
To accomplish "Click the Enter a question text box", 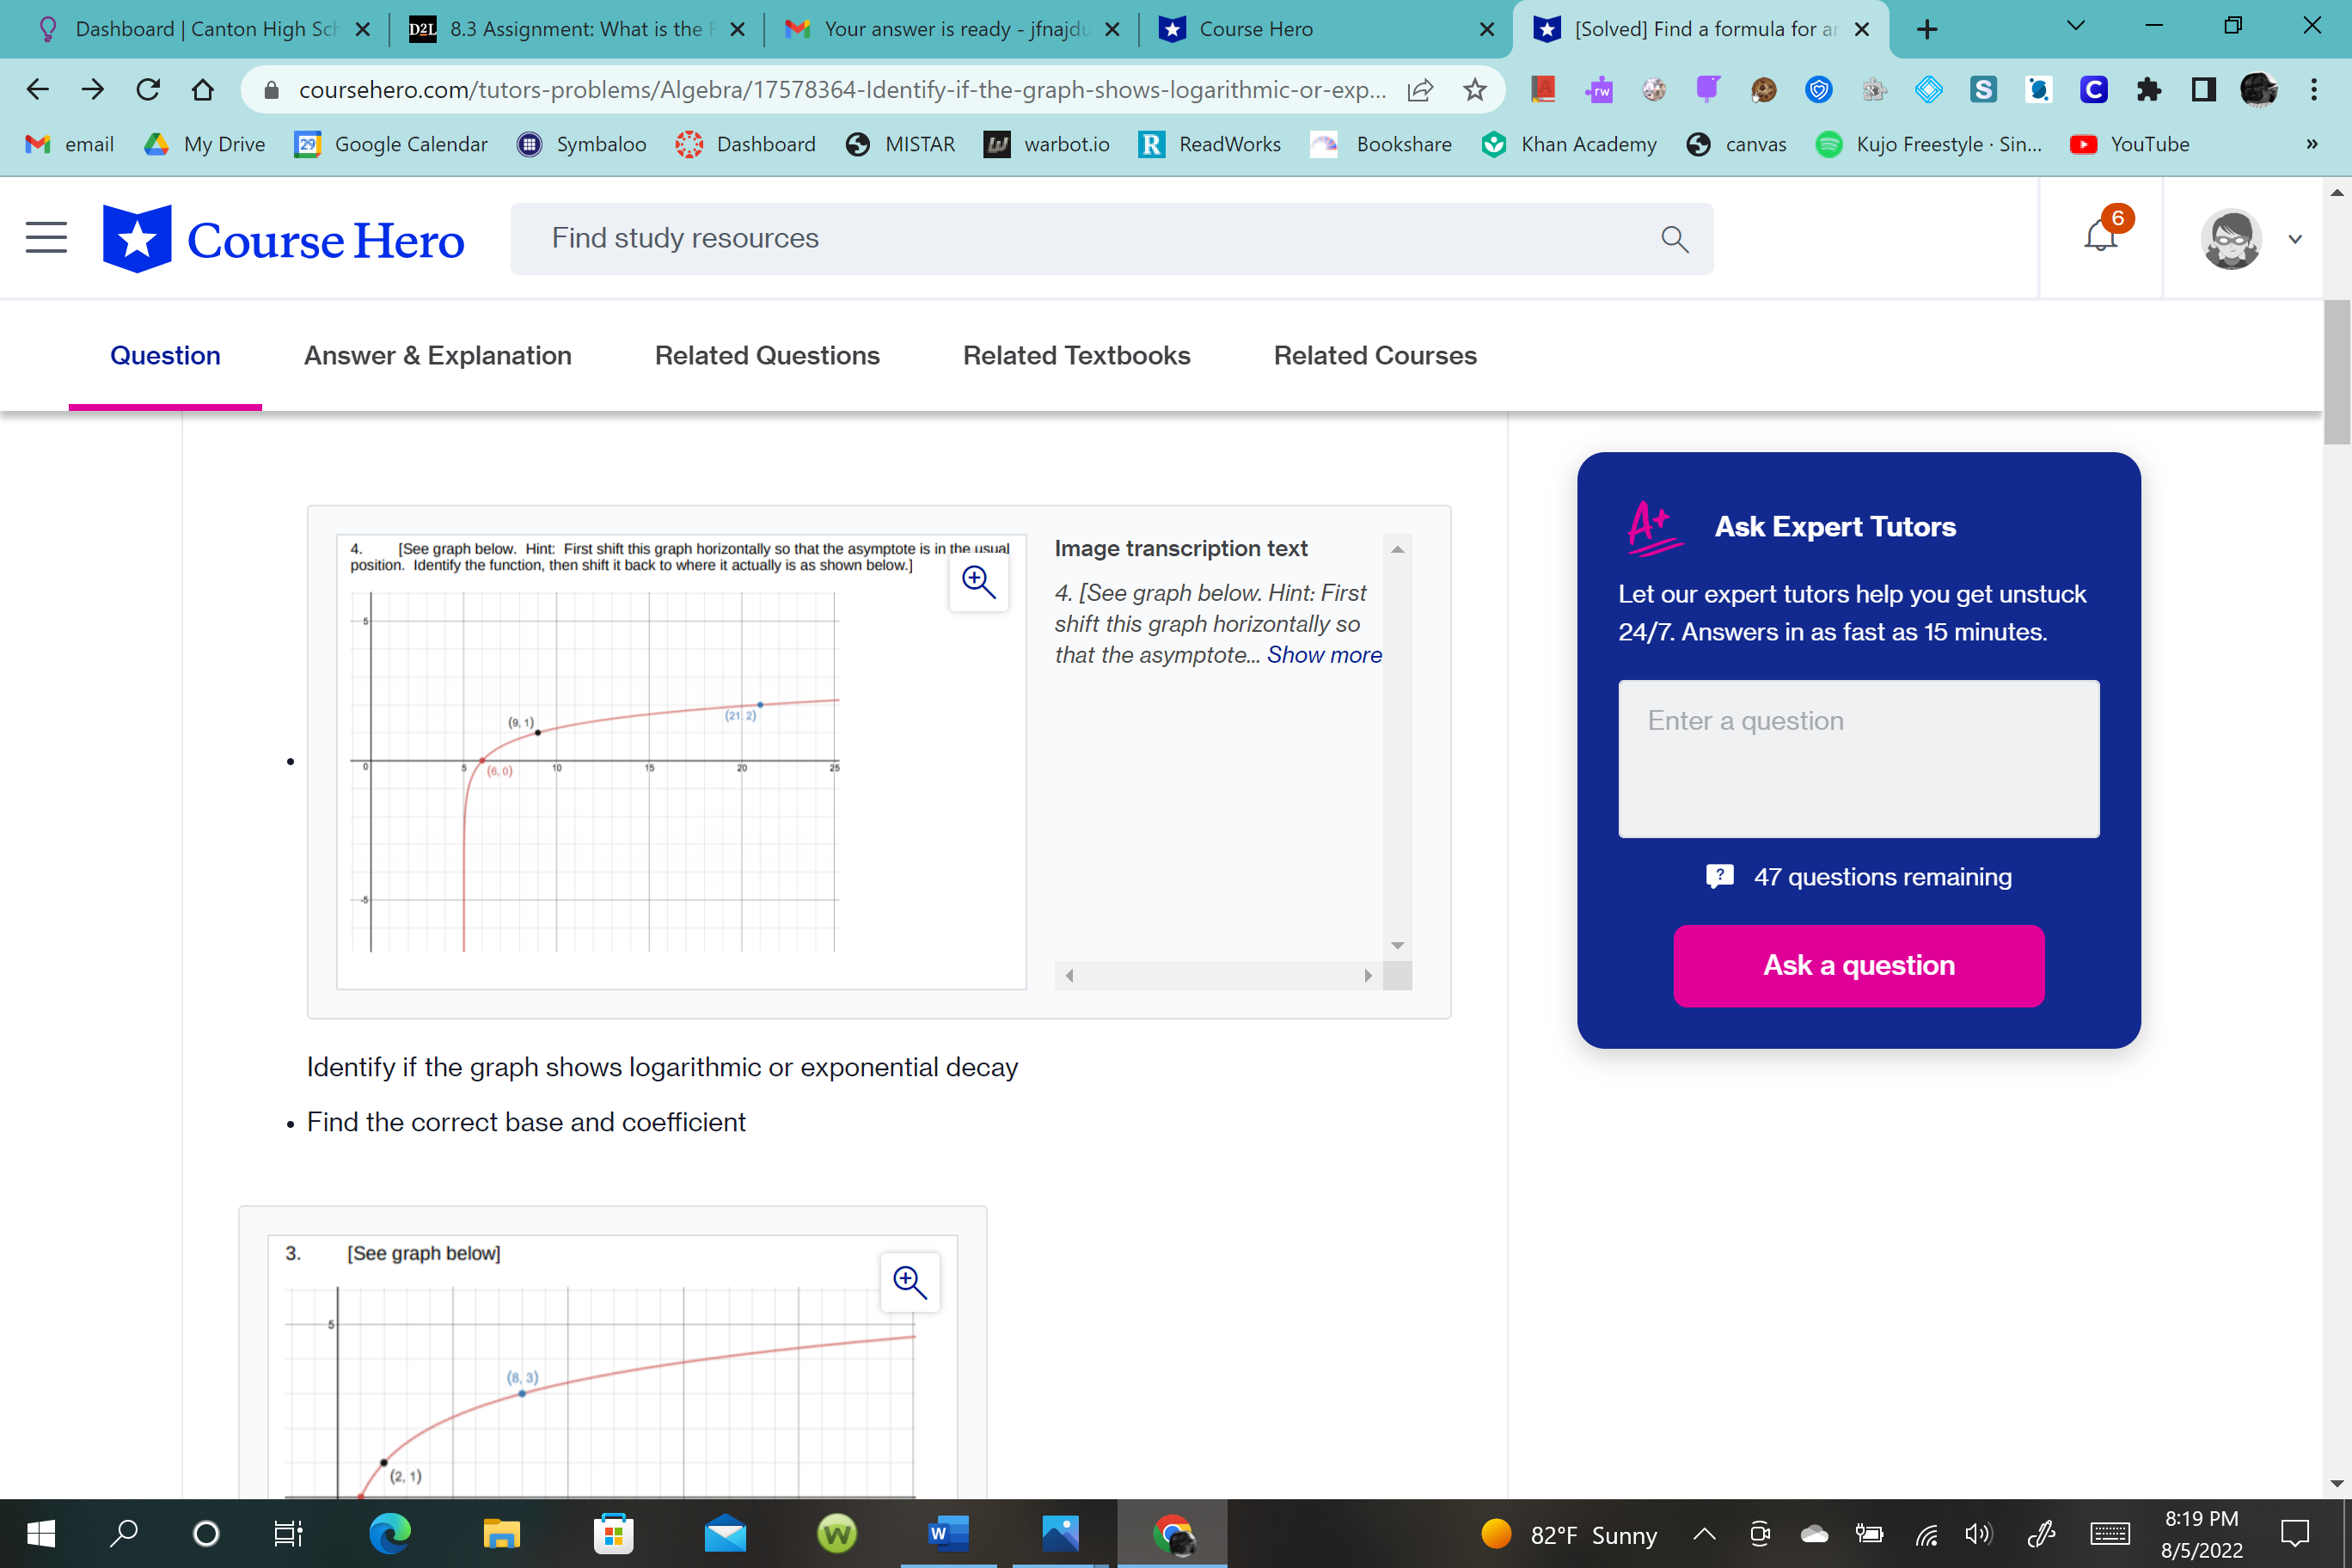I will tap(1858, 758).
